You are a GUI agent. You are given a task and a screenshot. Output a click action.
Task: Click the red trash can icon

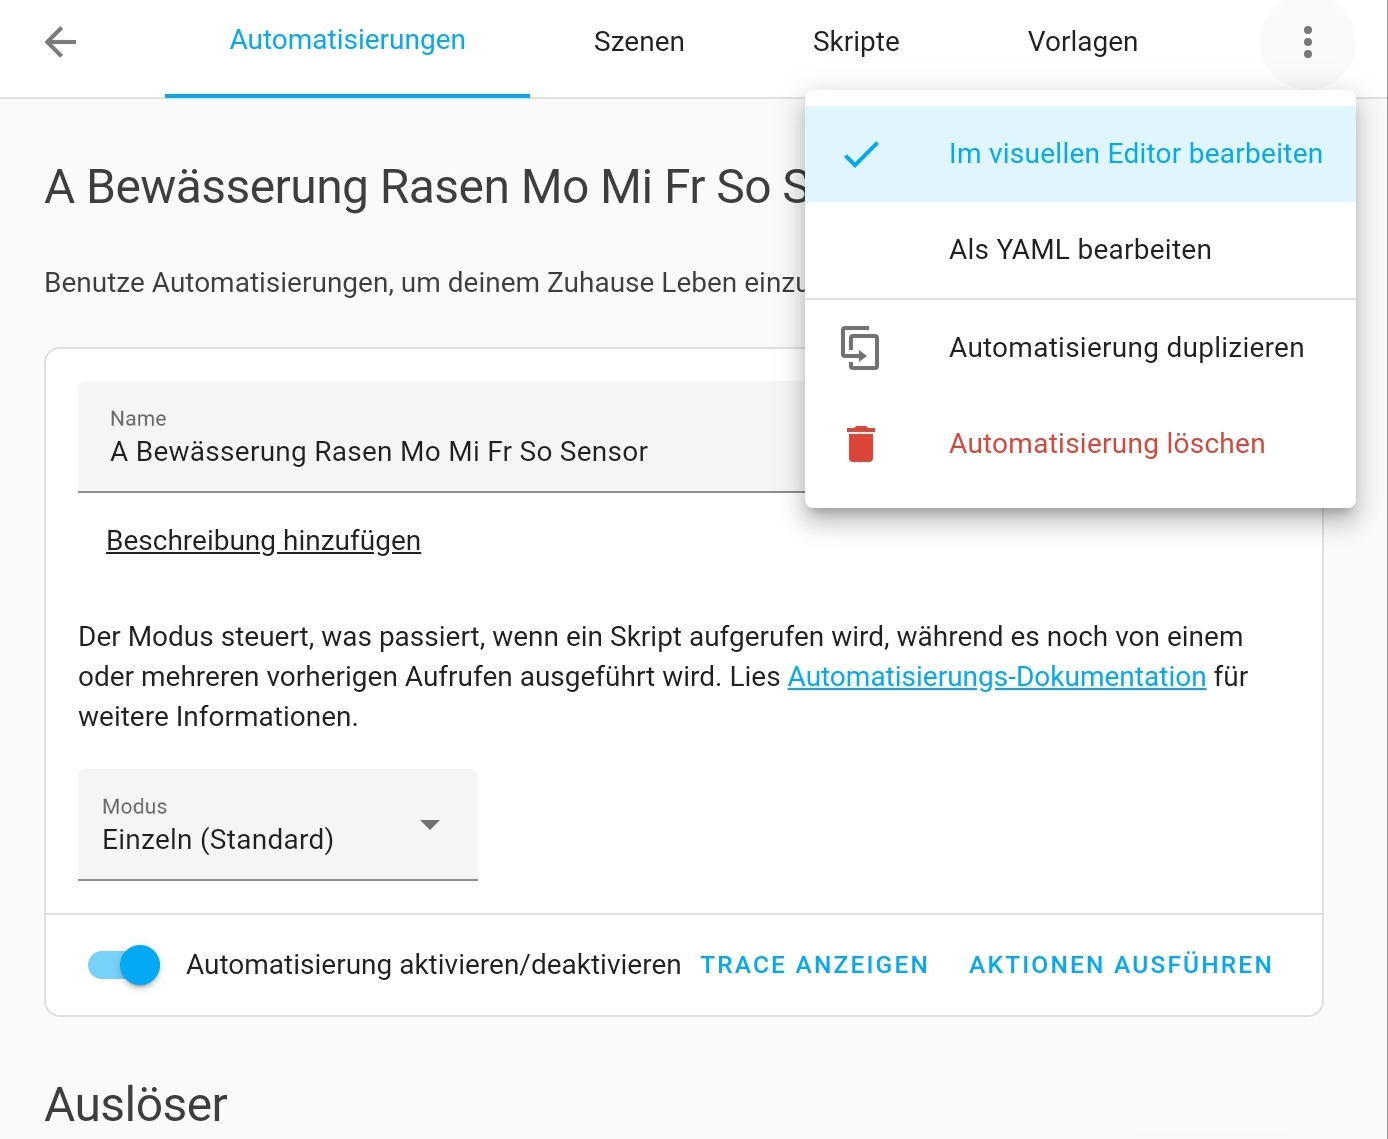pos(860,444)
